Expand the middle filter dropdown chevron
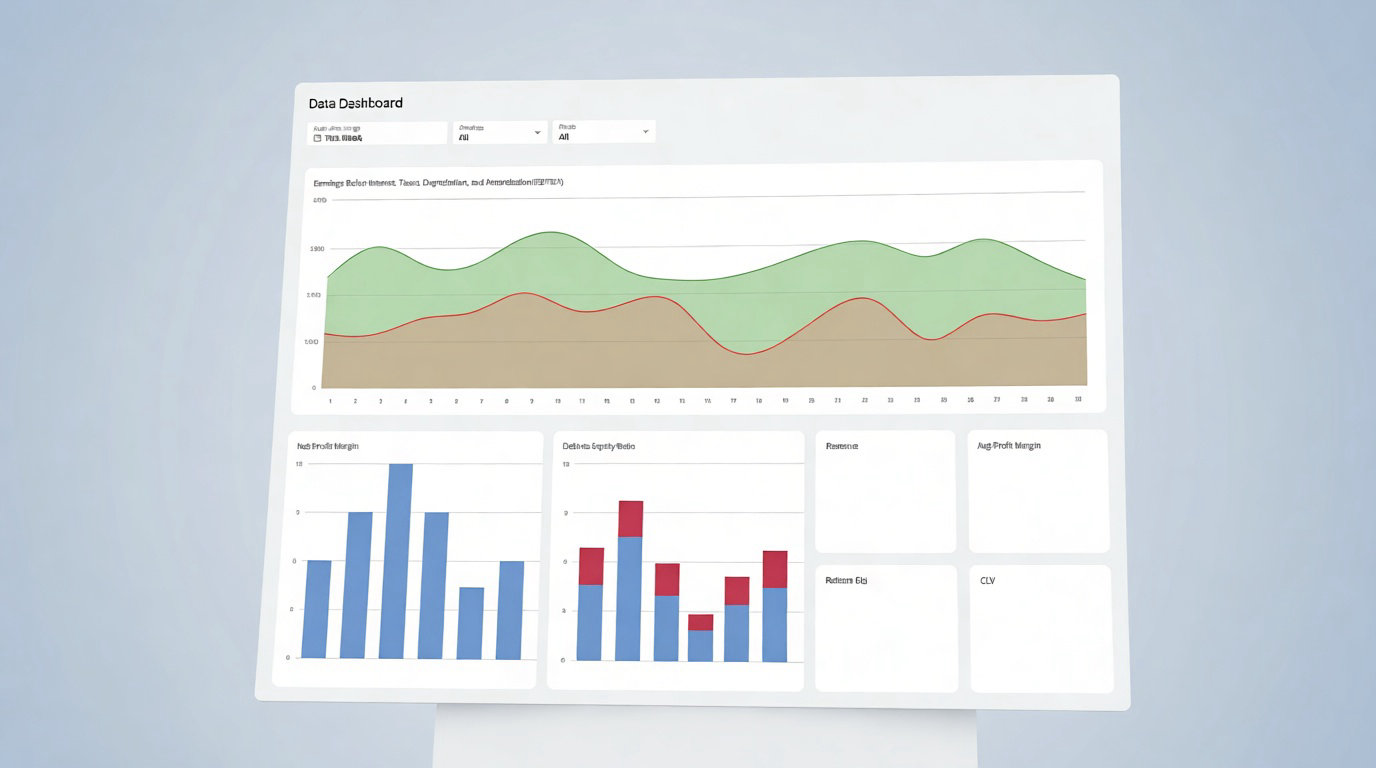1376x768 pixels. coord(538,132)
